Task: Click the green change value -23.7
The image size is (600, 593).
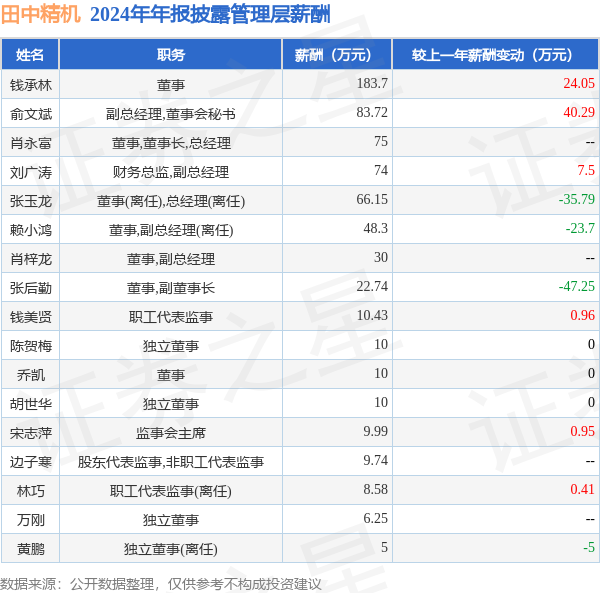Action: [580, 228]
